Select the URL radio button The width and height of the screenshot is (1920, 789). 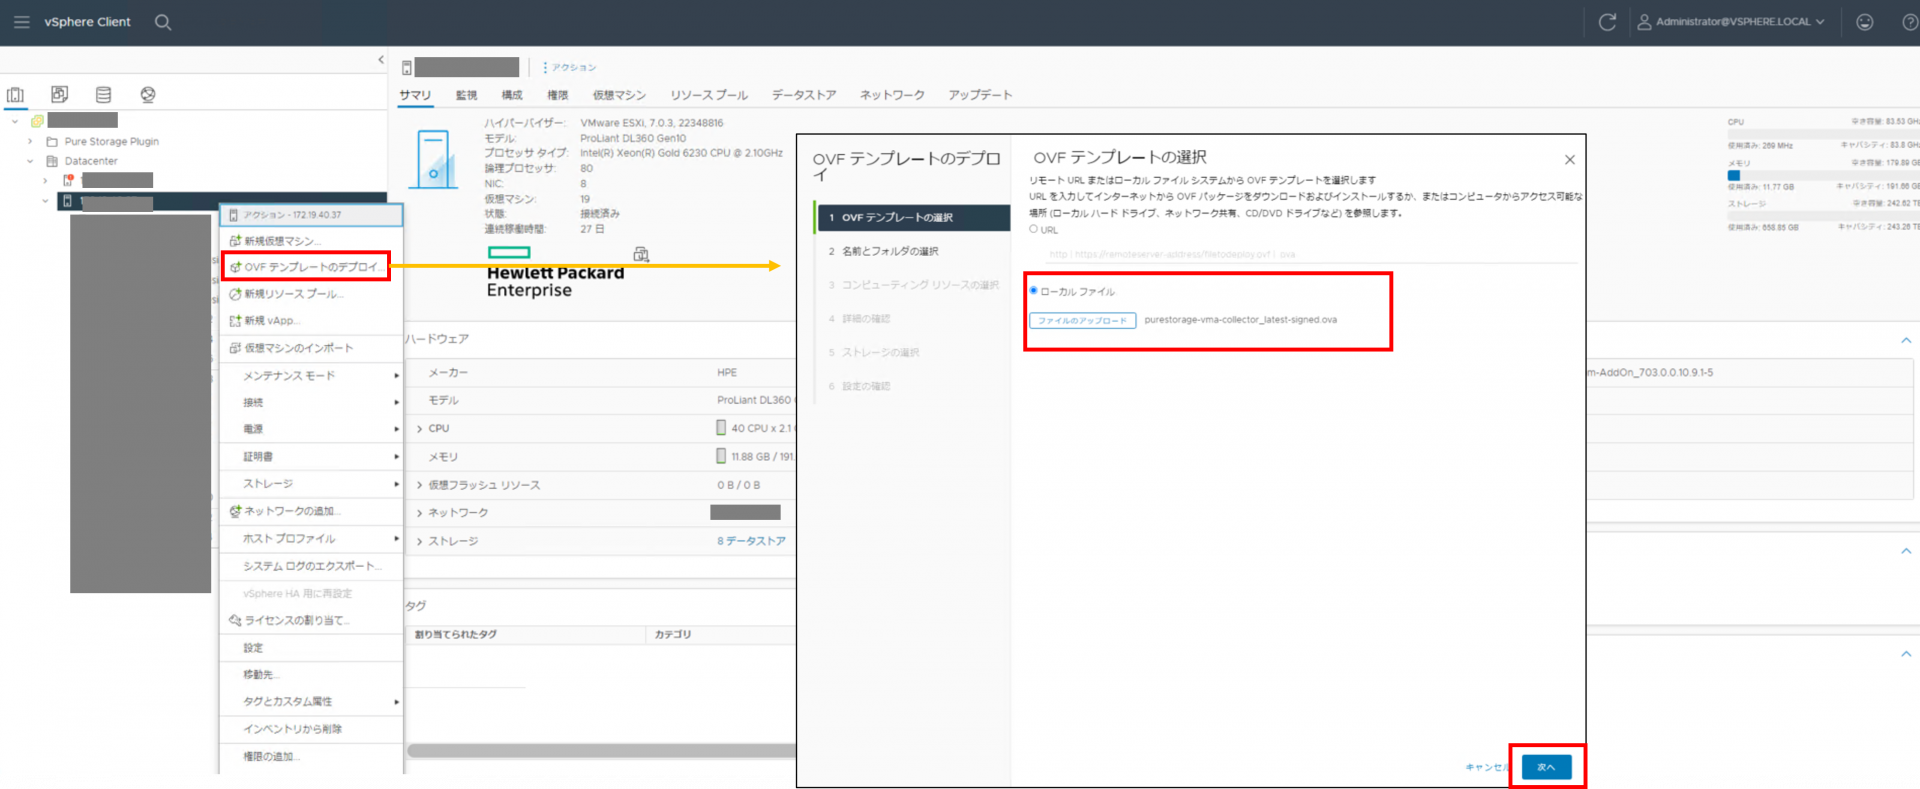[x=1034, y=229]
